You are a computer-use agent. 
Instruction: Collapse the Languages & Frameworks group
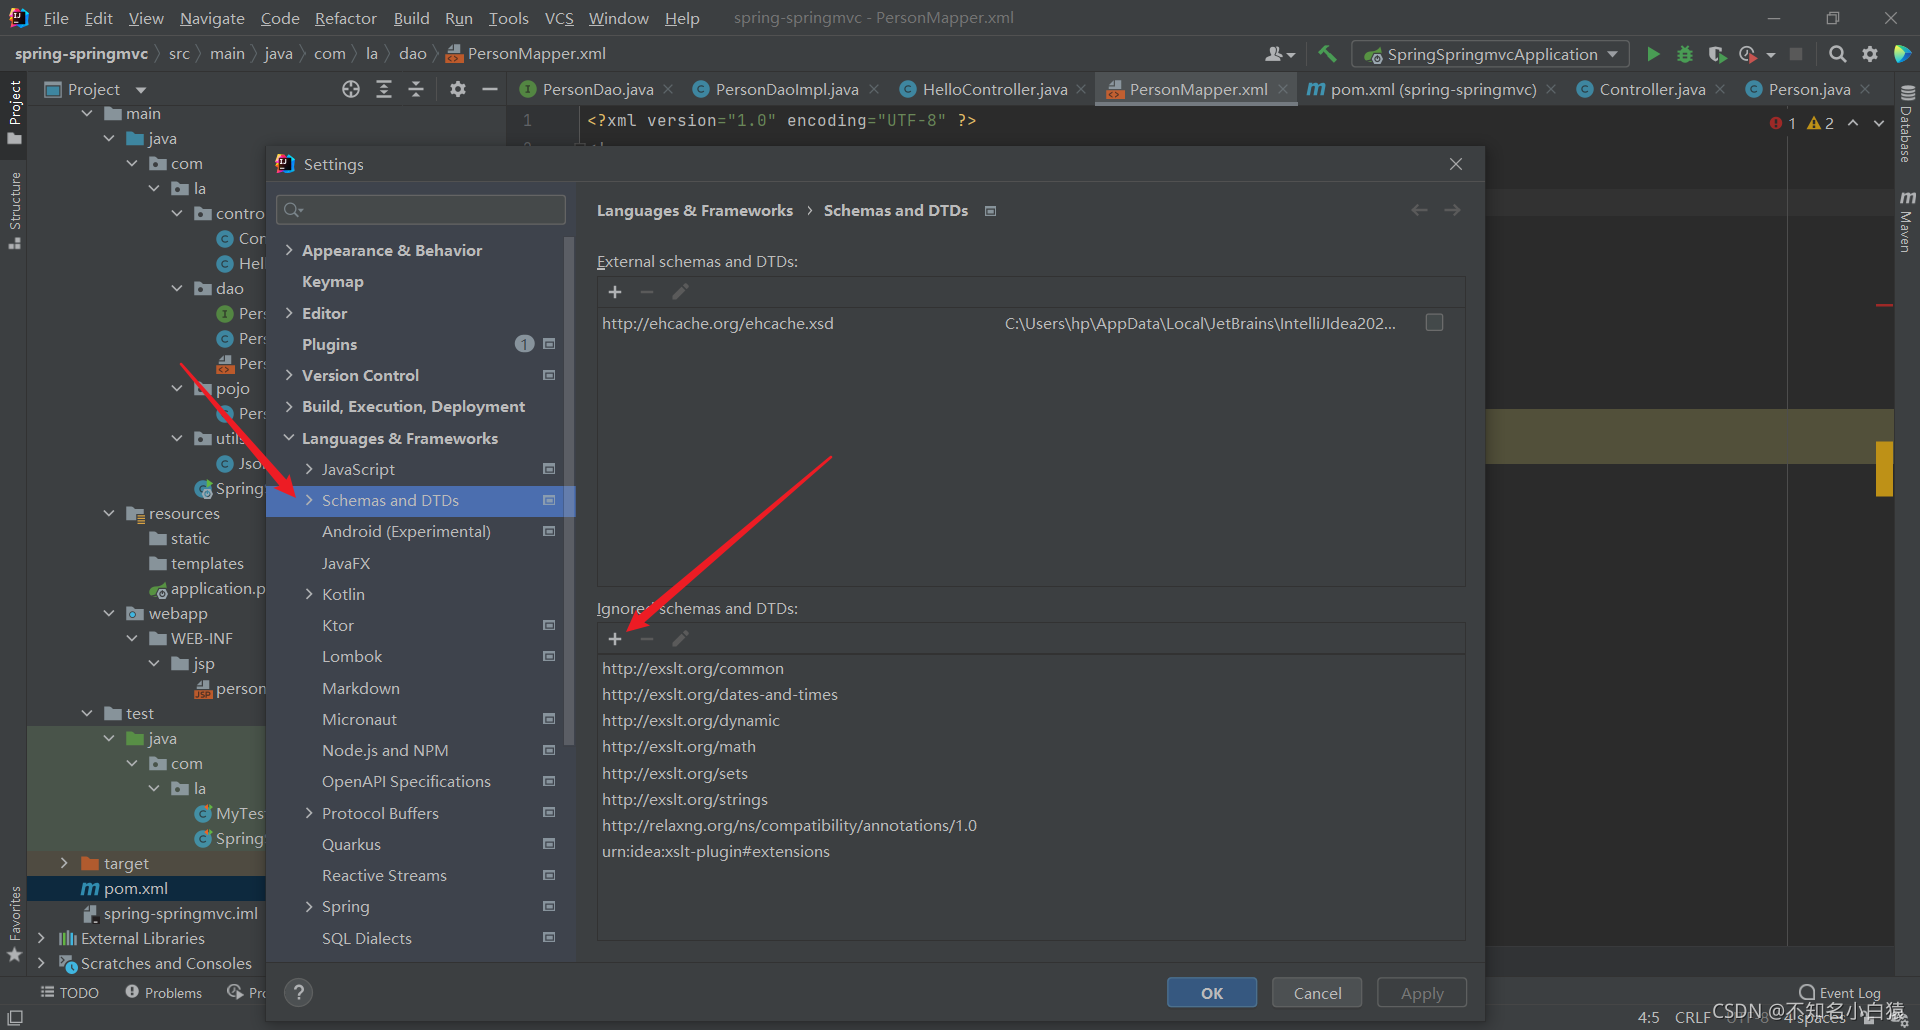(x=289, y=438)
